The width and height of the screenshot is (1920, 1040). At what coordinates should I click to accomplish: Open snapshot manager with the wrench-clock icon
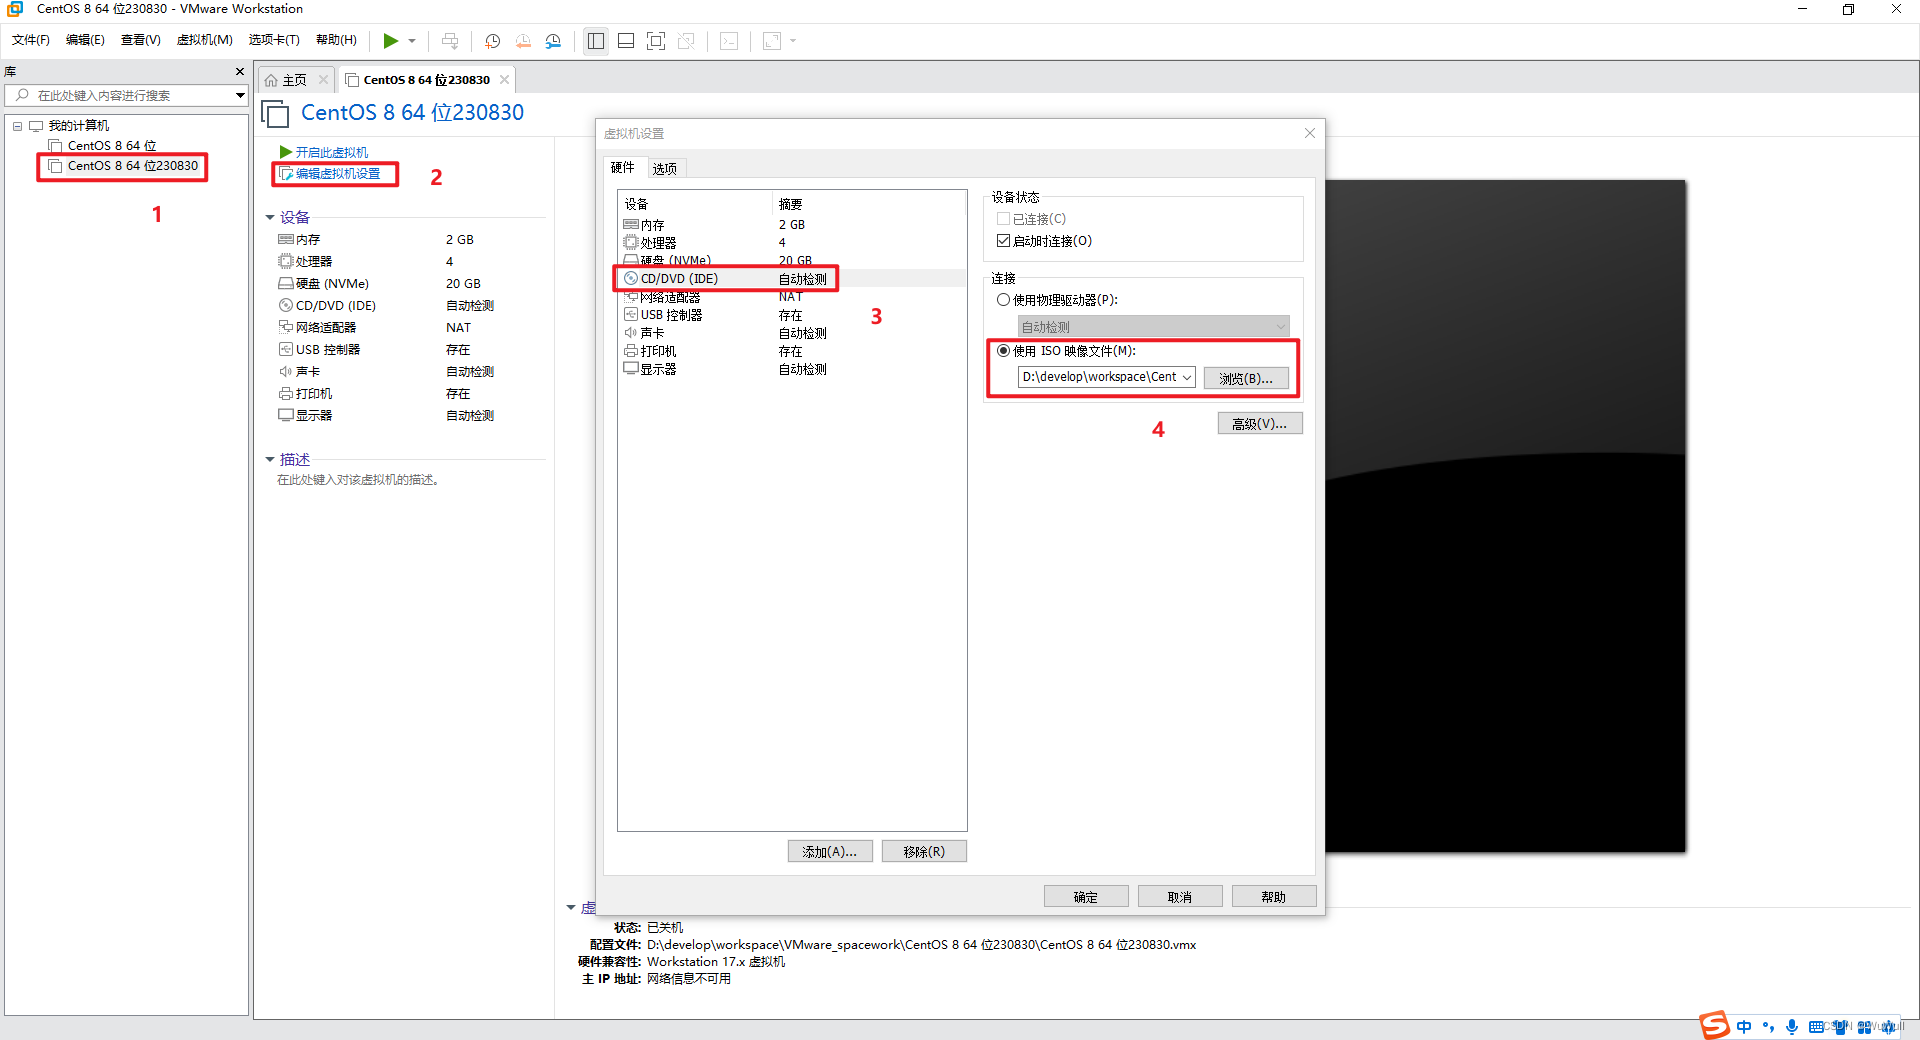click(553, 41)
